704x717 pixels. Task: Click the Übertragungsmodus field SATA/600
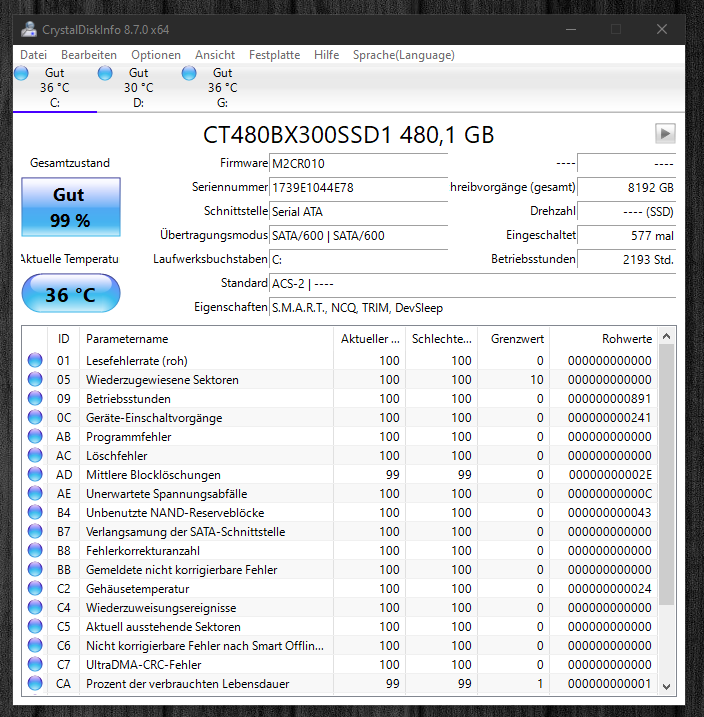click(x=358, y=235)
